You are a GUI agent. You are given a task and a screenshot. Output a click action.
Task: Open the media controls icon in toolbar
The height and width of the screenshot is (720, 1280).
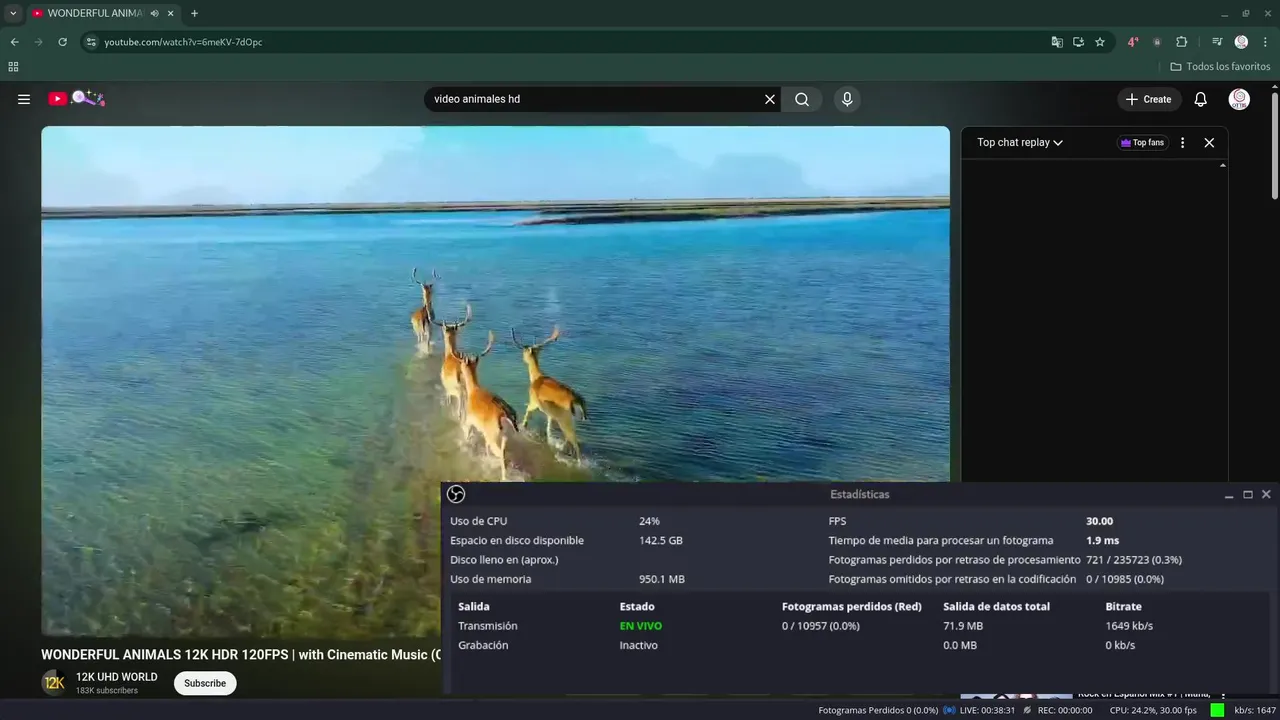(x=1217, y=42)
